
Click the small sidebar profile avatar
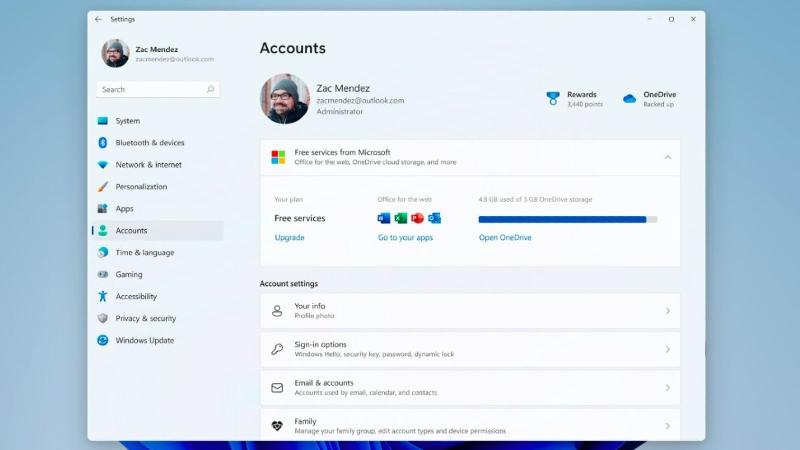tap(115, 53)
